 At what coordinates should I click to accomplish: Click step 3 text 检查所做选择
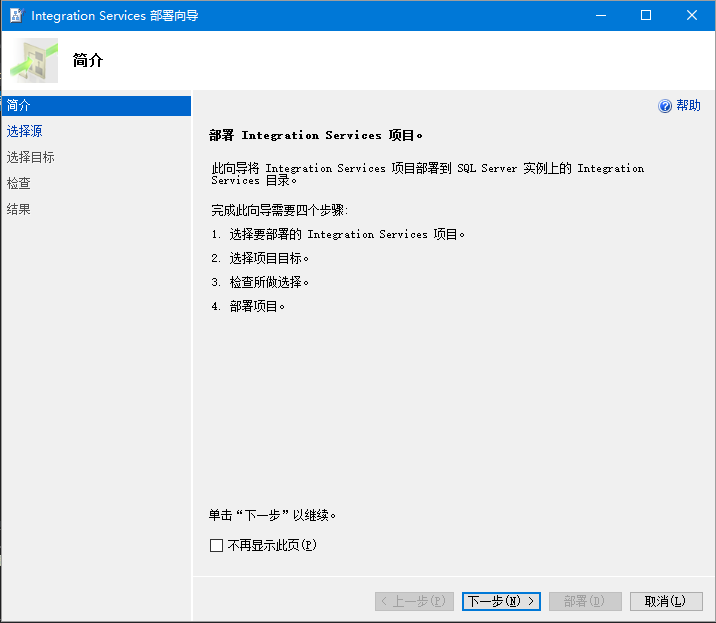(x=269, y=282)
